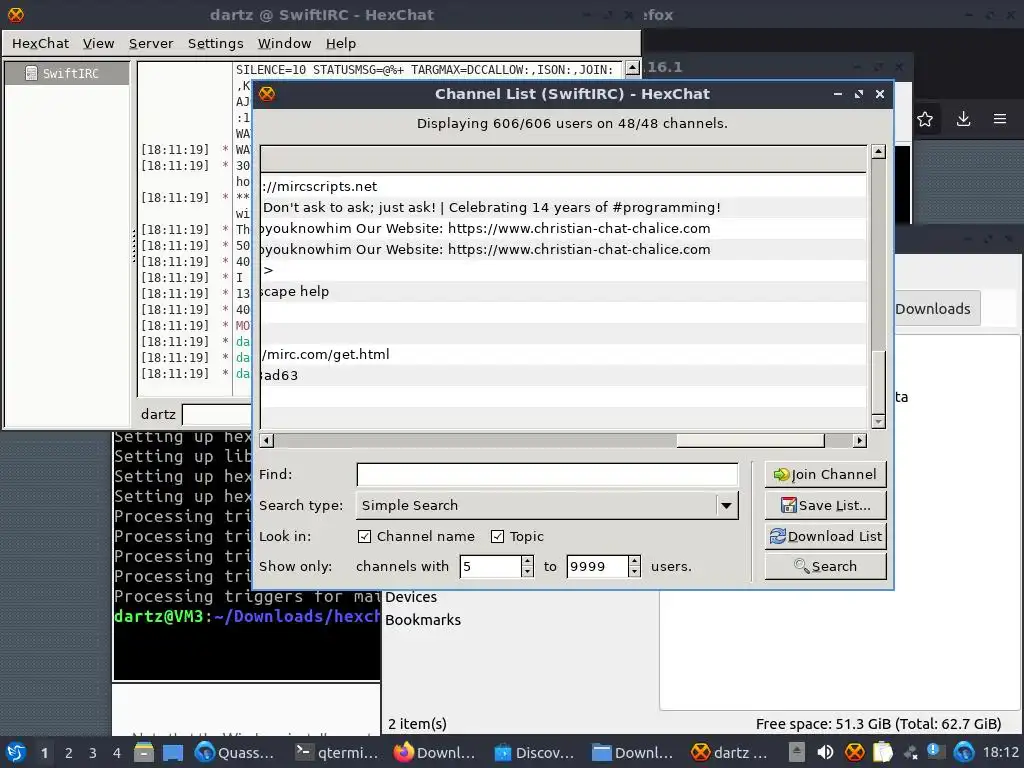
Task: Select Devices in the file manager sidebar
Action: [x=411, y=597]
